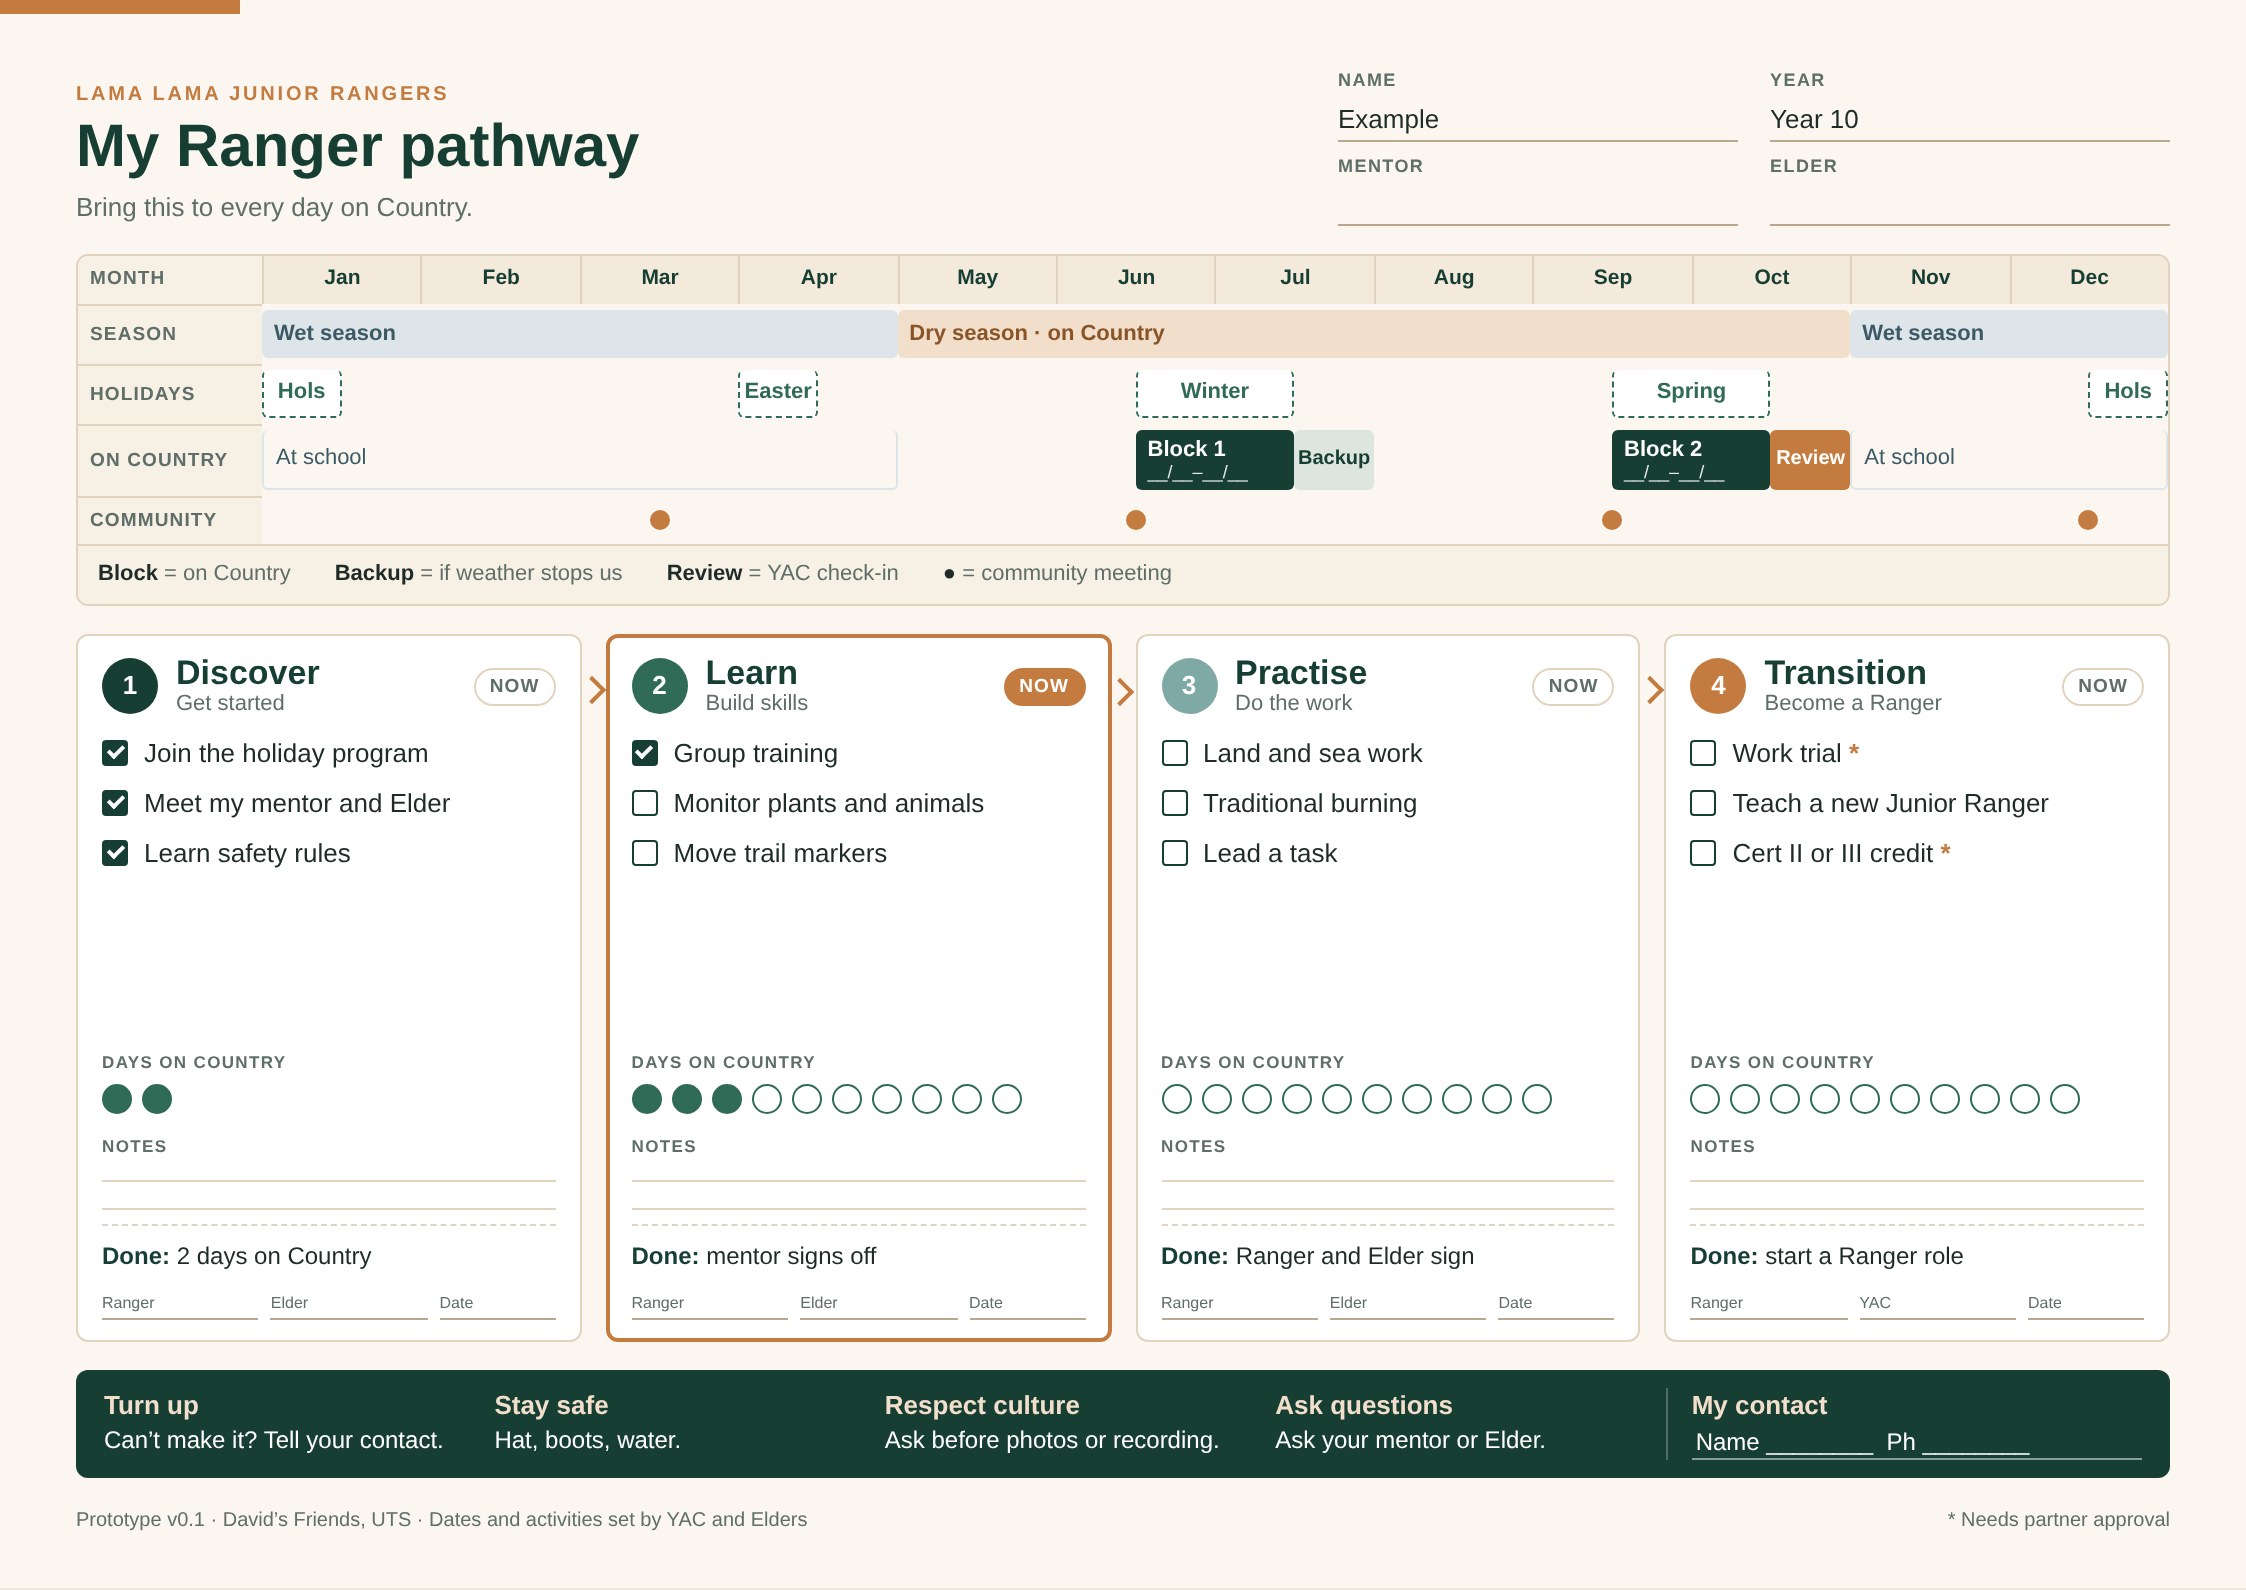Viewport: 2246px width, 1590px height.
Task: Select the June community meeting dot
Action: click(1136, 520)
